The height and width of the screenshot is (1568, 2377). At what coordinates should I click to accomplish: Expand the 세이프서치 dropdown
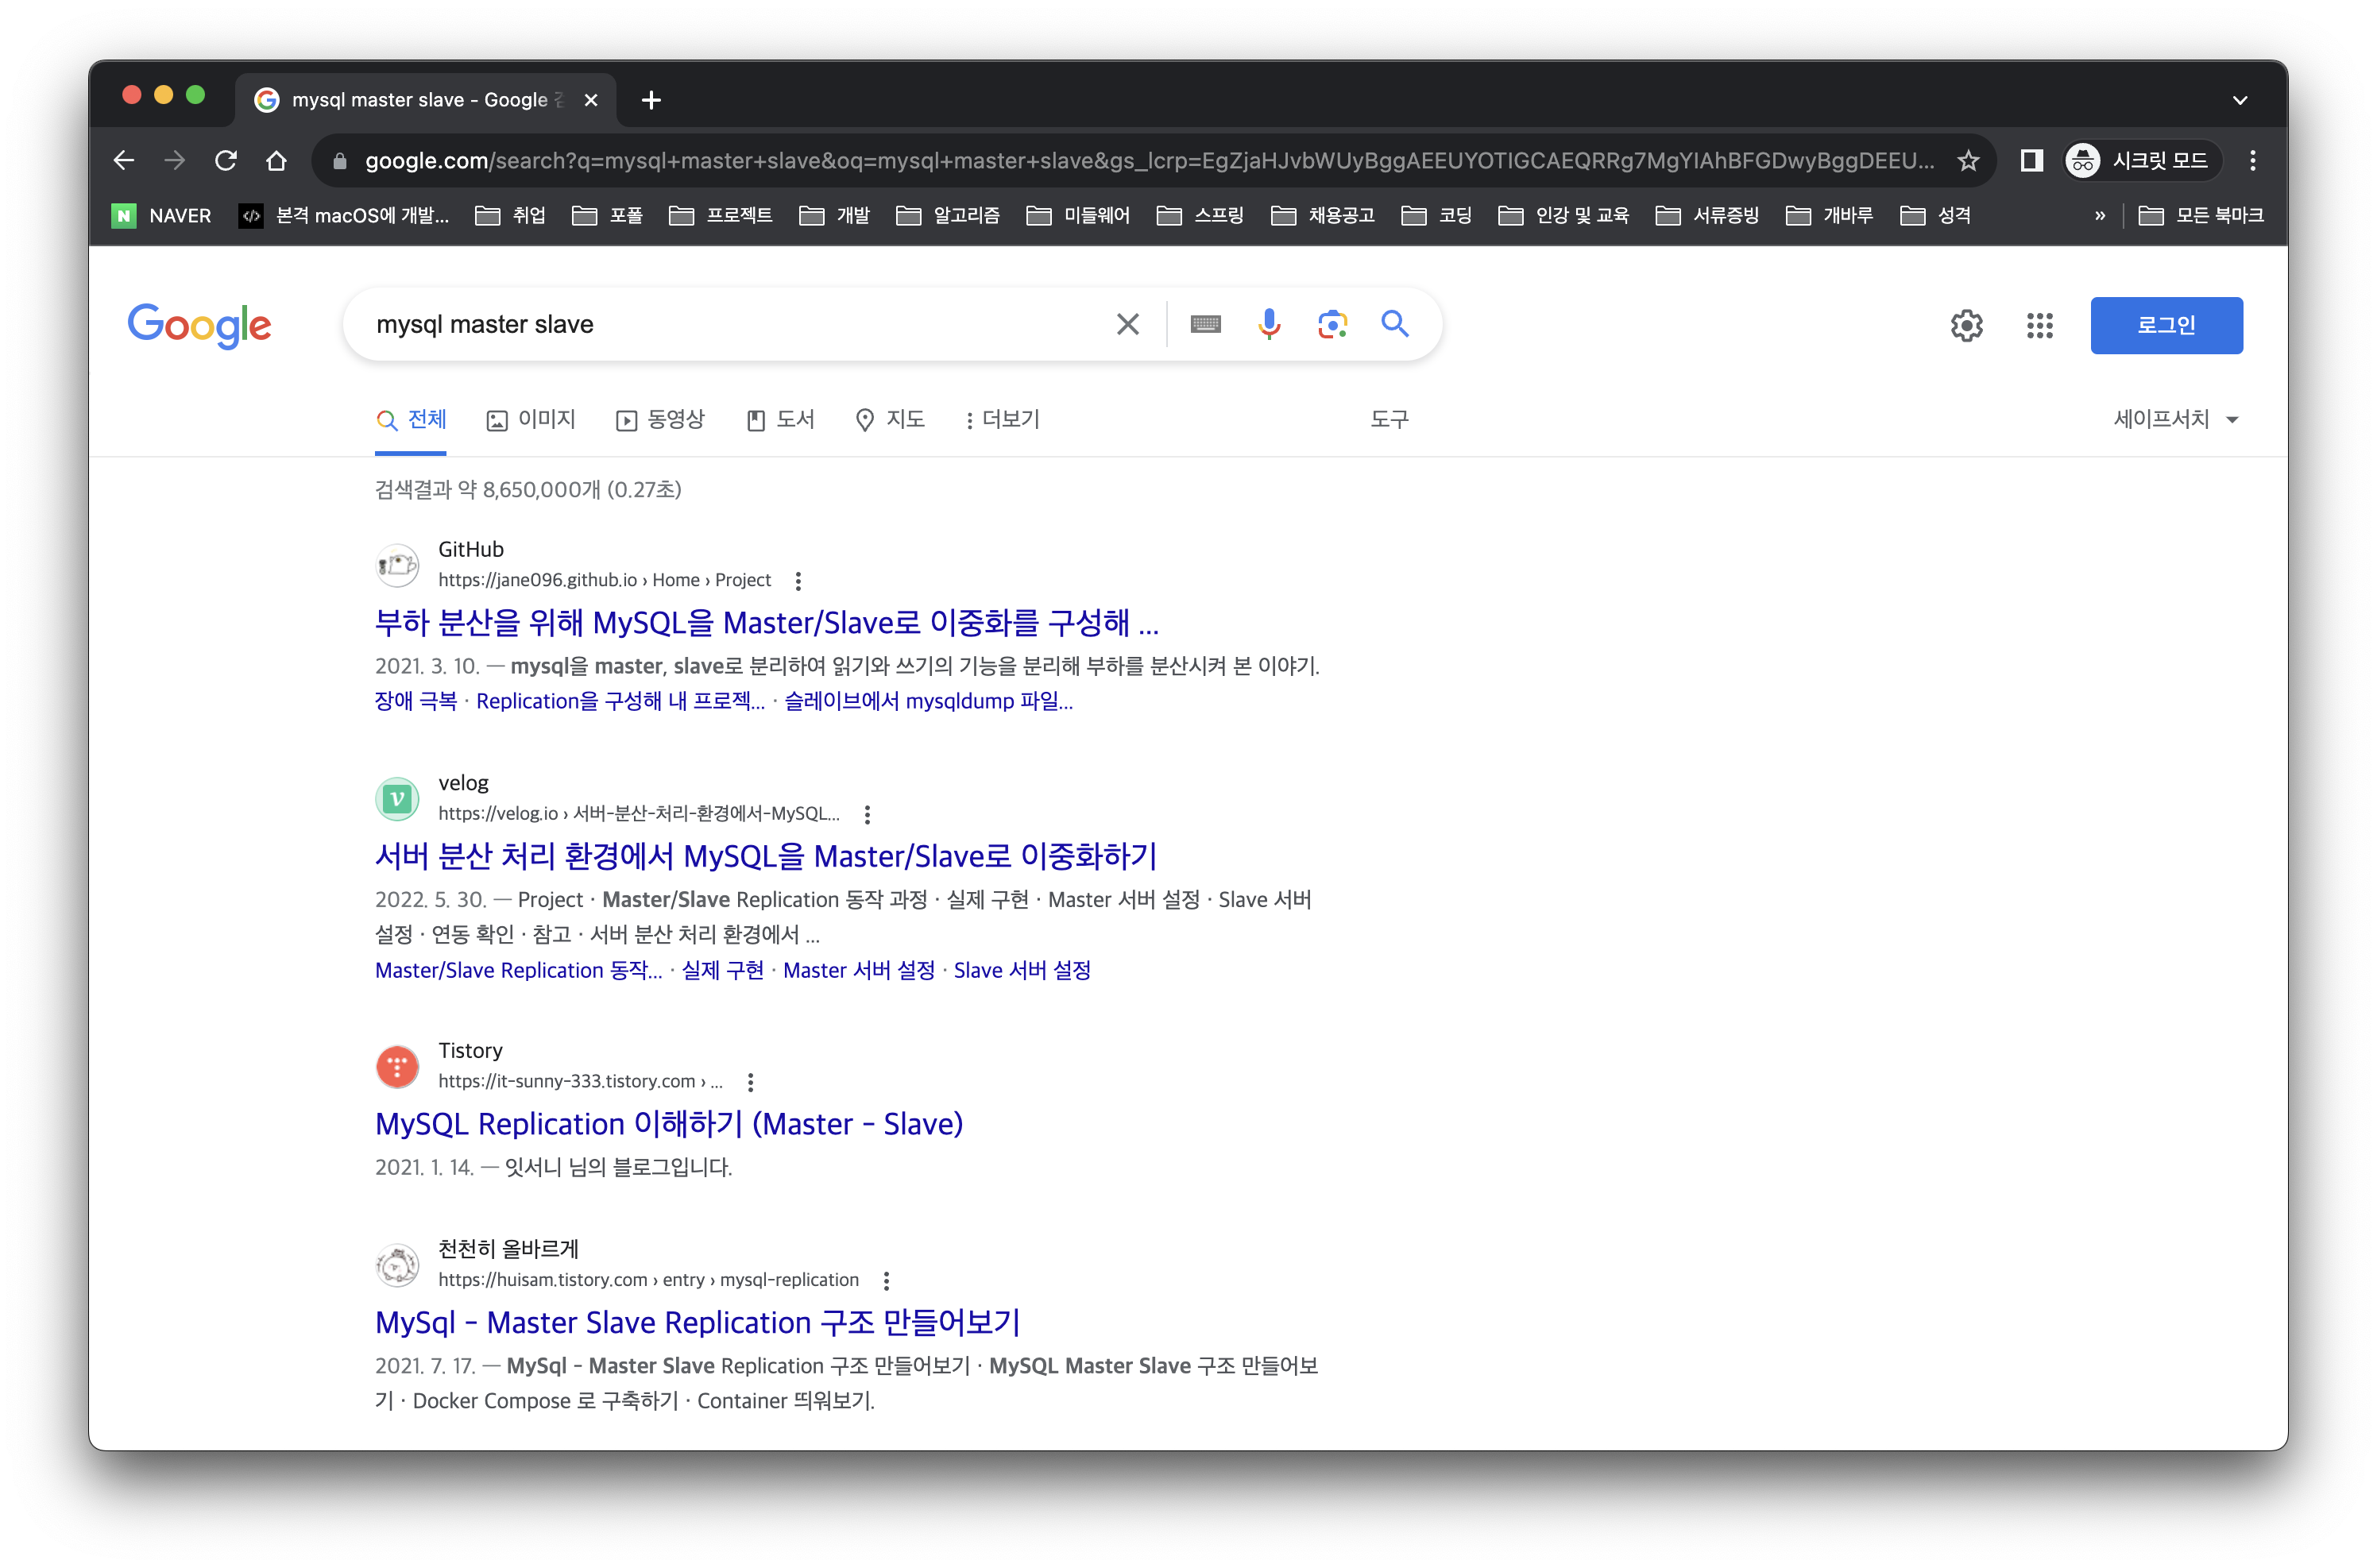(2176, 419)
